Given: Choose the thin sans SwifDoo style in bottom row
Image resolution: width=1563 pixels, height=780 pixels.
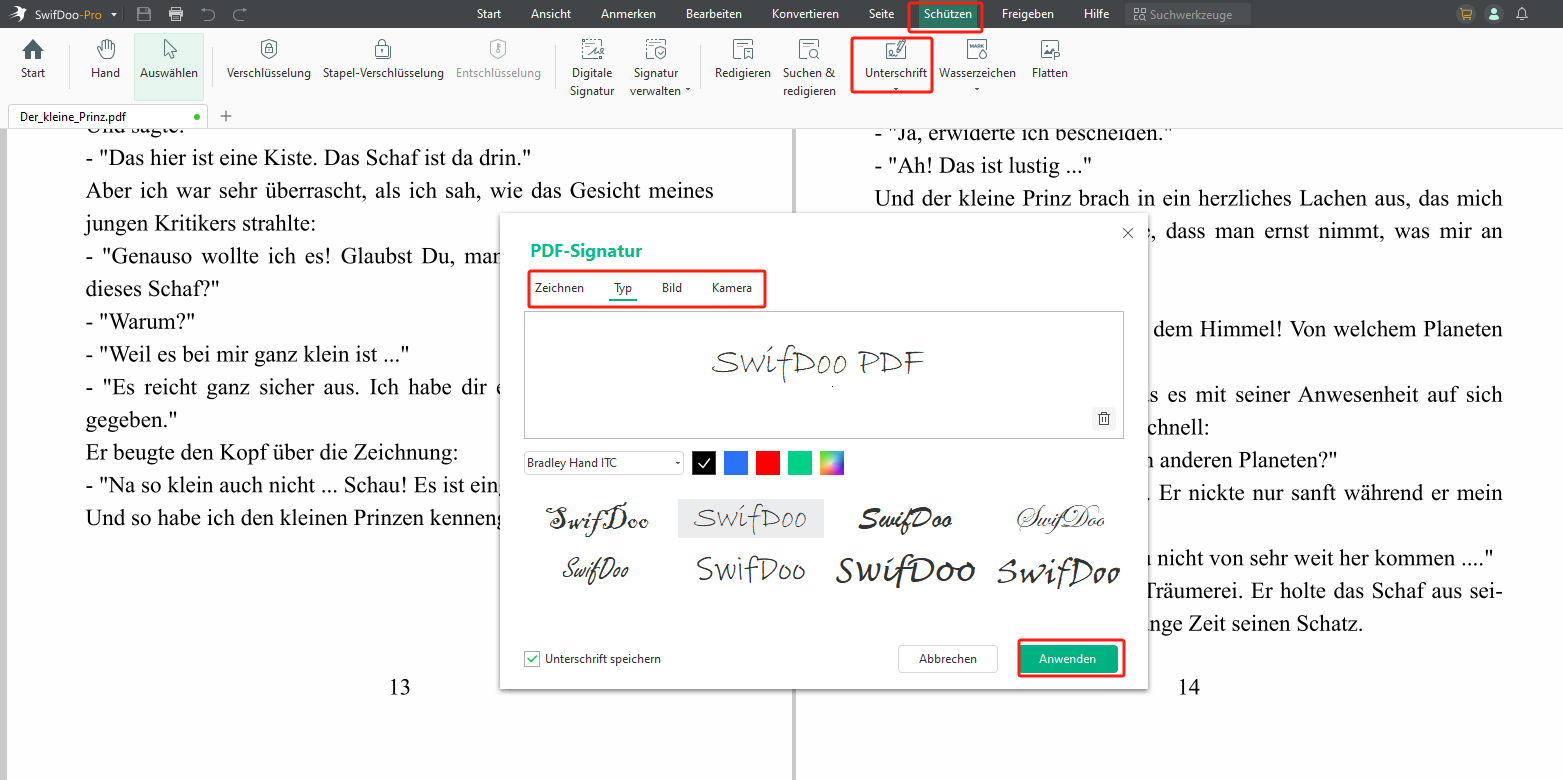Looking at the screenshot, I should point(751,570).
